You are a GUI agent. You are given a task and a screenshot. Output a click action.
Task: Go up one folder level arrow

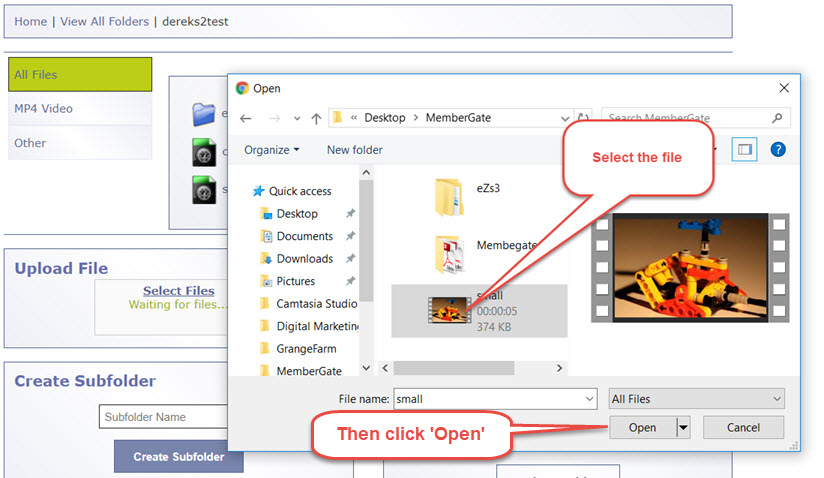(316, 119)
